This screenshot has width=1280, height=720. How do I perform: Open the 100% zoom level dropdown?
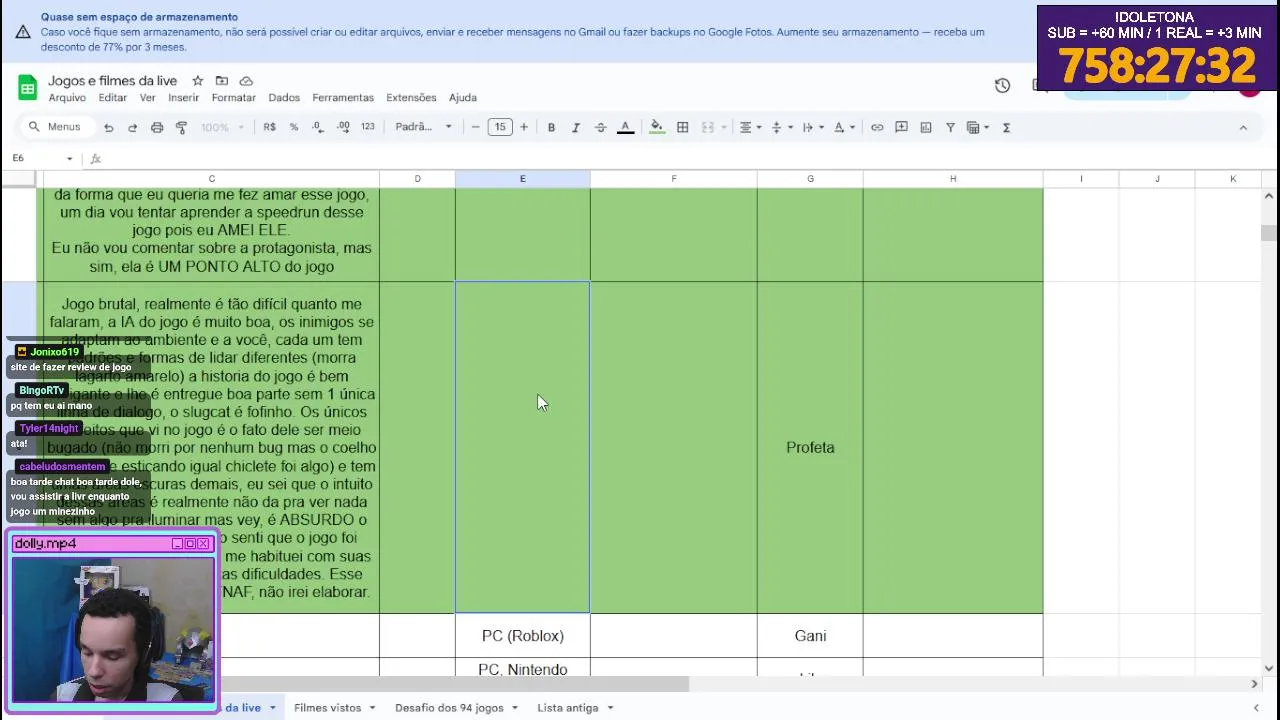222,127
